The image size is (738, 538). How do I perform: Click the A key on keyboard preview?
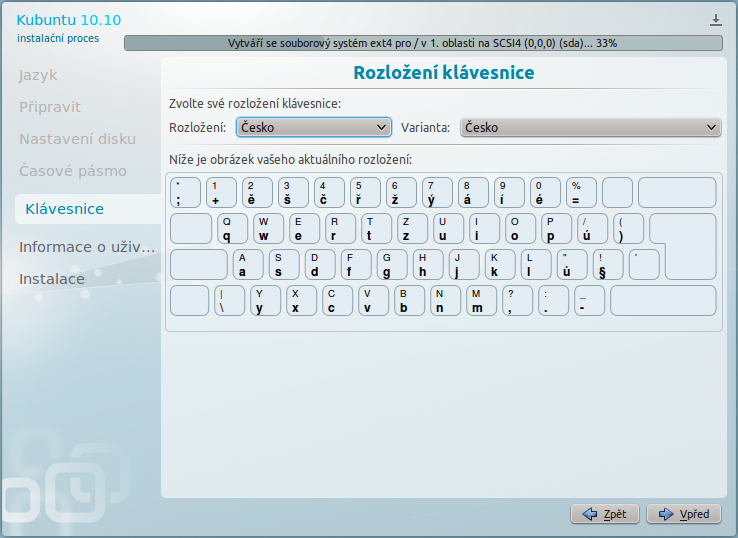point(248,265)
